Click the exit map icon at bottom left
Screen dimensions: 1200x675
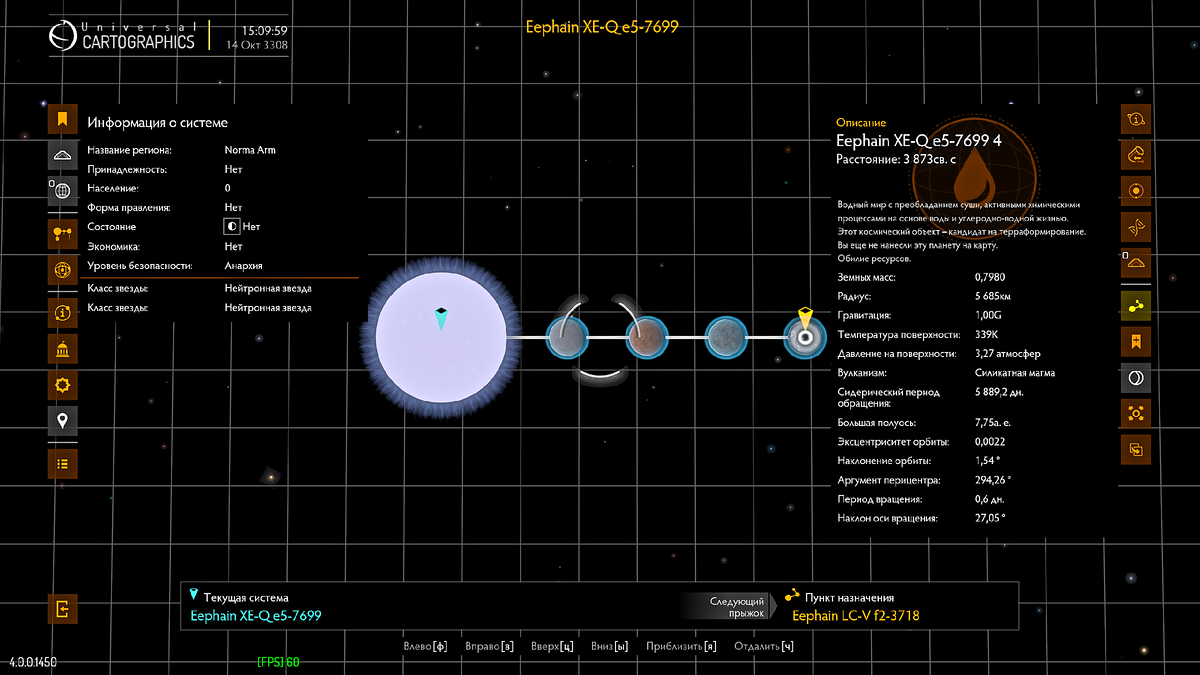click(x=62, y=608)
